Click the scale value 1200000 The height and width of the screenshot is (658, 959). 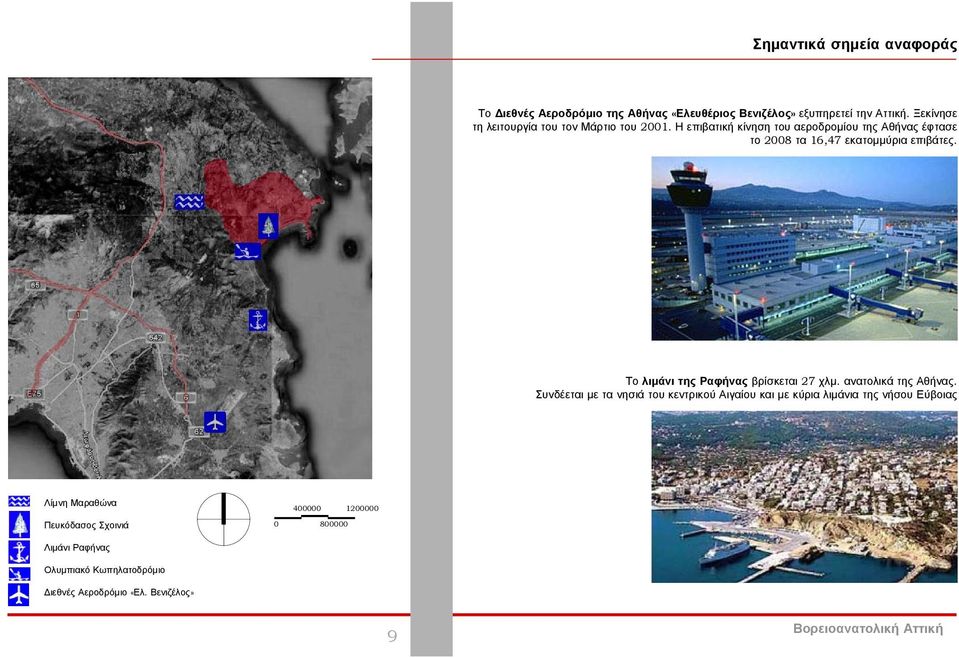pos(362,508)
